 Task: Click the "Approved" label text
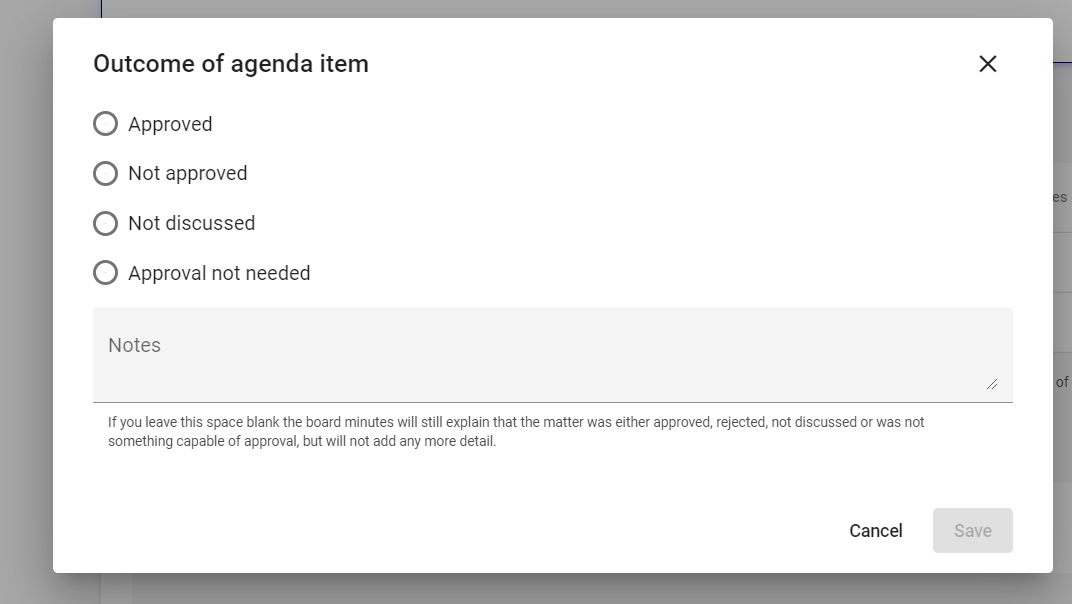170,124
